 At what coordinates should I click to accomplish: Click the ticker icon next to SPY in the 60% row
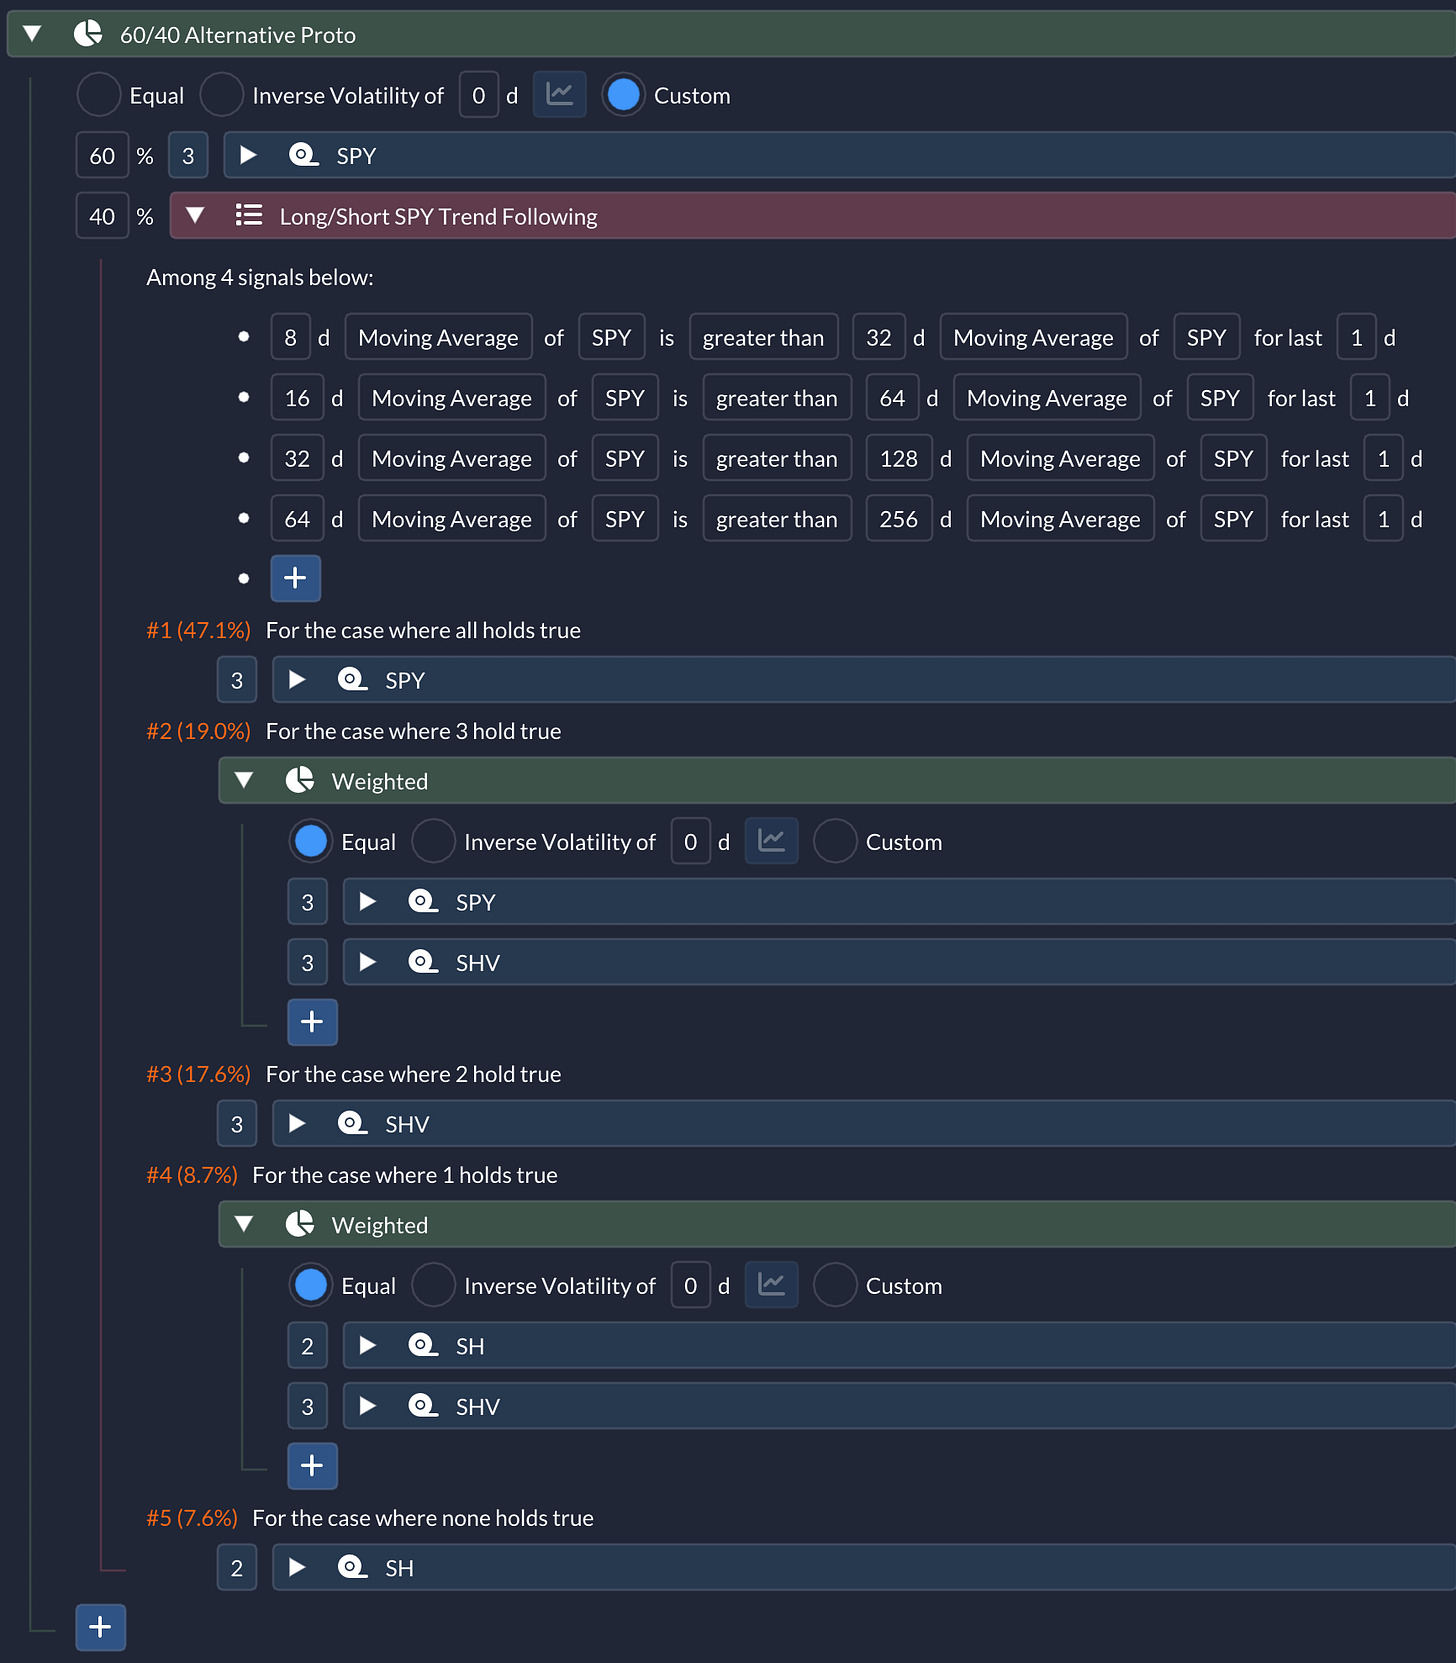(x=303, y=155)
